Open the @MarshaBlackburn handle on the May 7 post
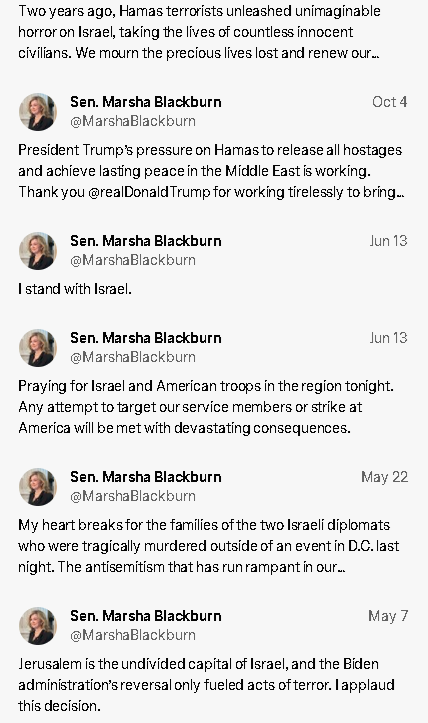The height and width of the screenshot is (723, 428). point(133,635)
